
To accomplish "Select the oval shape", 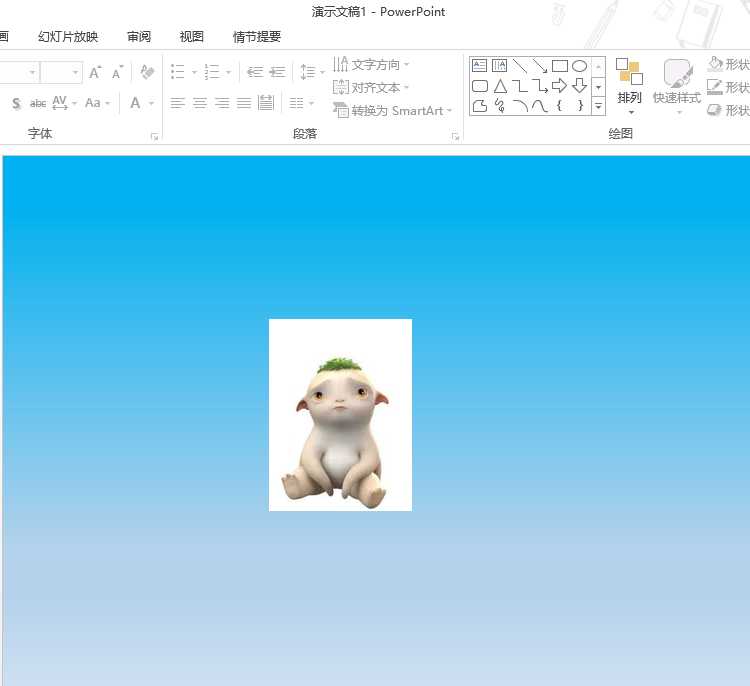I will click(x=579, y=66).
